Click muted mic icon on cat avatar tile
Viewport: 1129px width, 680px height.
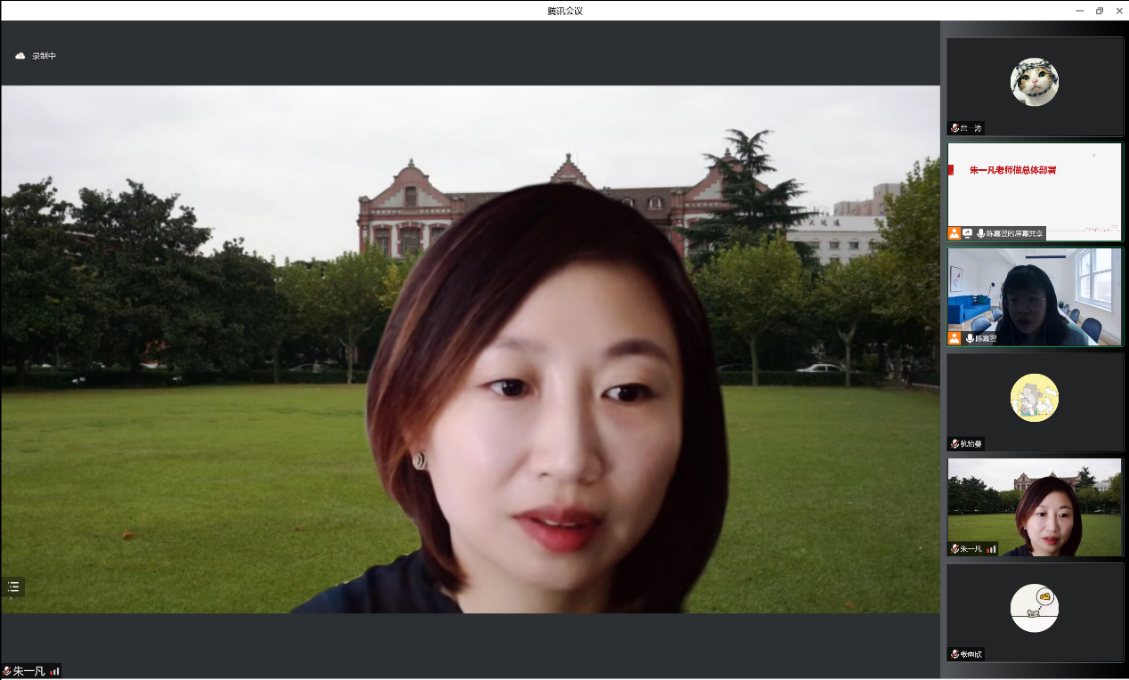point(954,128)
